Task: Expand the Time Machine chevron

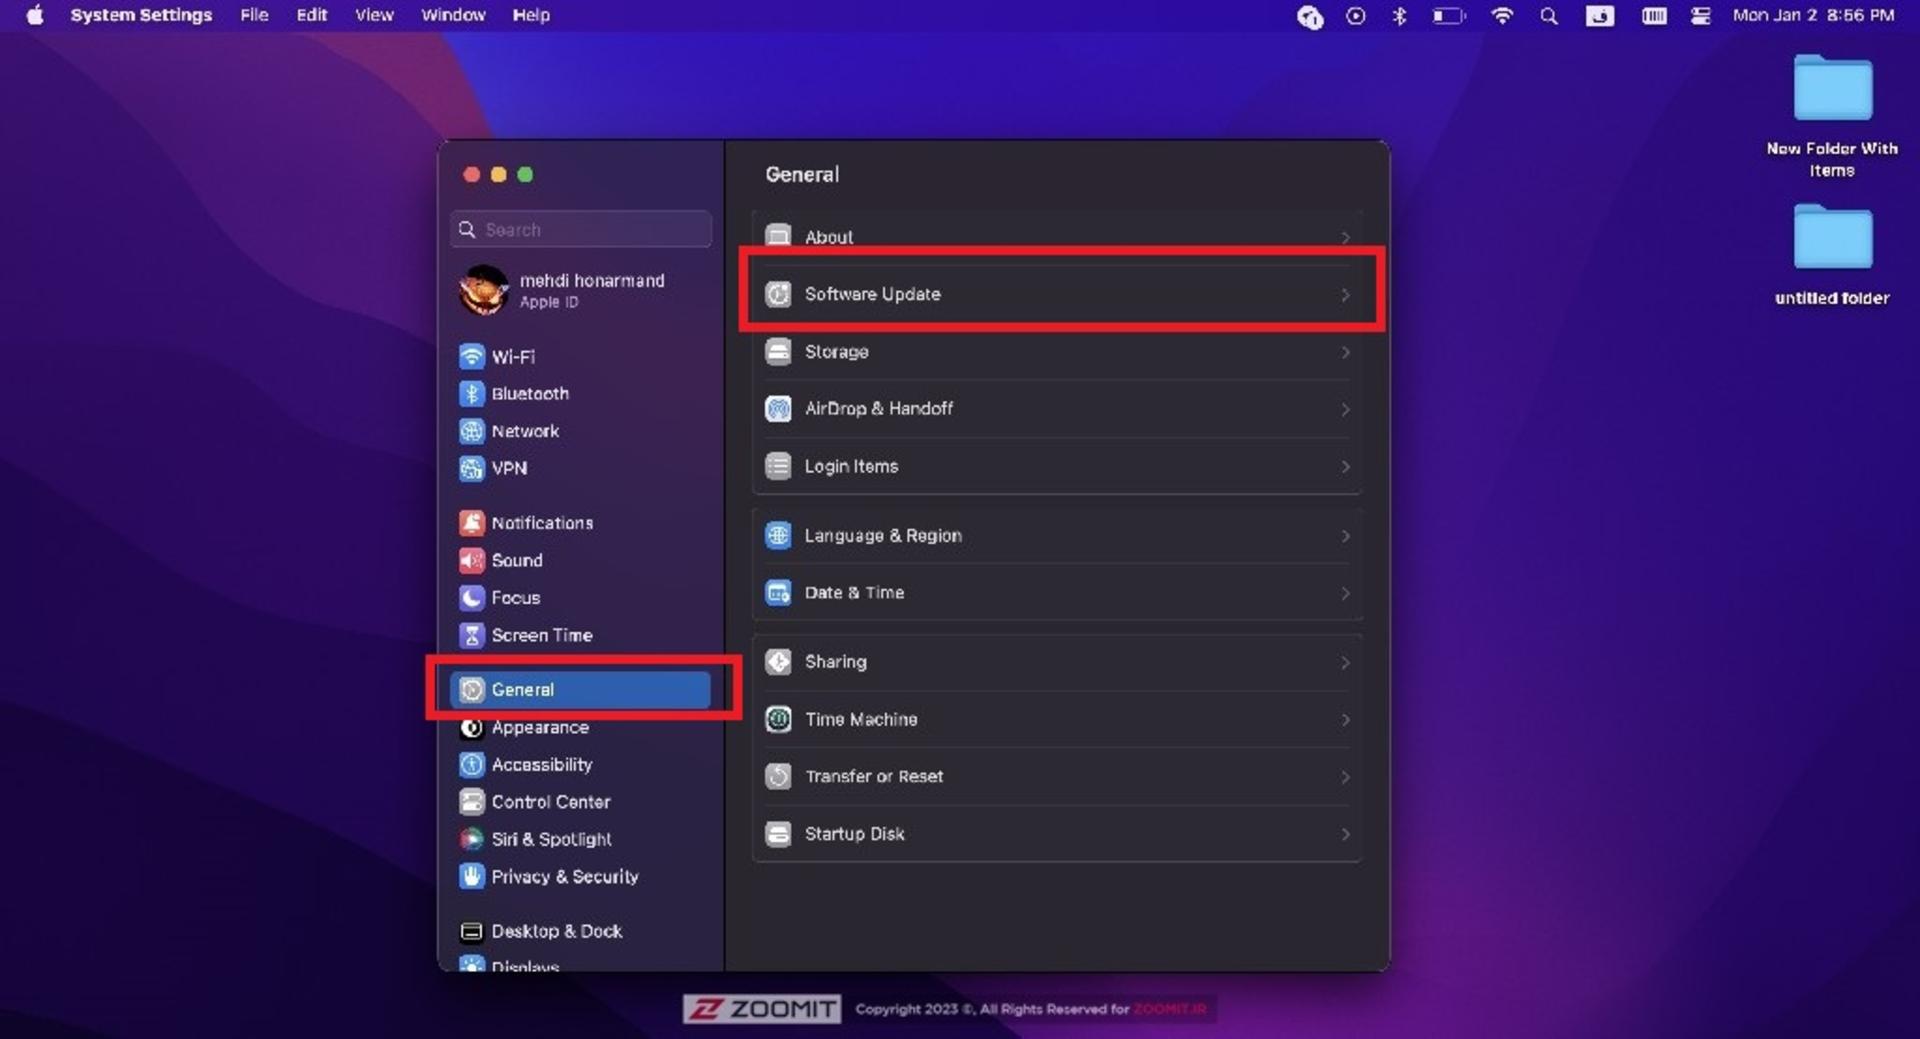Action: [x=1345, y=719]
